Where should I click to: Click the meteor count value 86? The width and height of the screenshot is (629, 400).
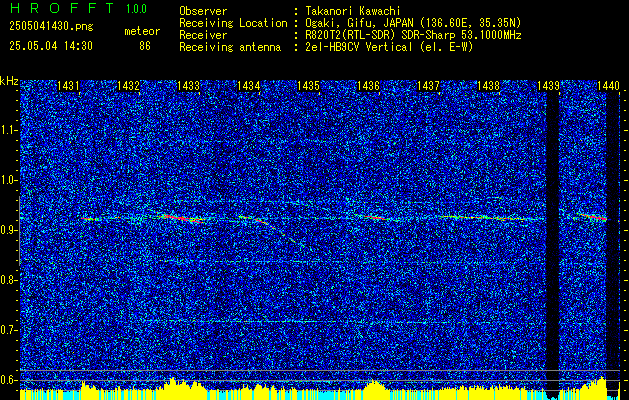[x=145, y=46]
